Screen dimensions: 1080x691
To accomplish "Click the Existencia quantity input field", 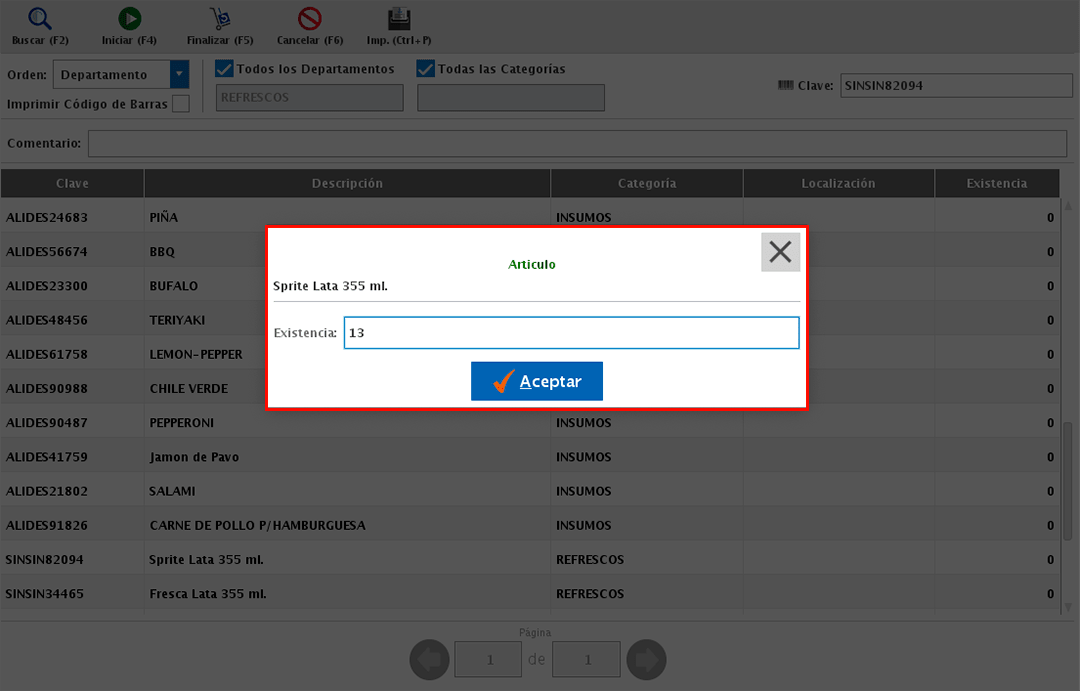I will [x=571, y=333].
